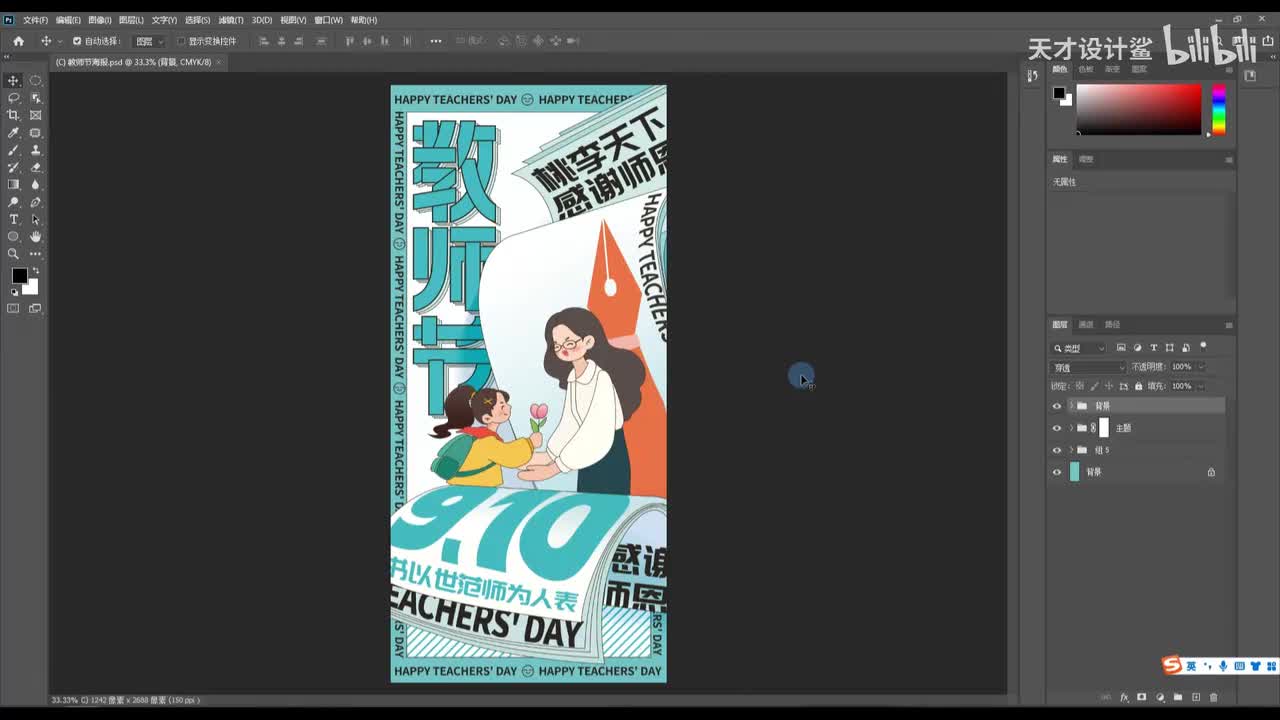Viewport: 1280px width, 720px height.
Task: Toggle lock image pixels brush icon
Action: point(1094,386)
